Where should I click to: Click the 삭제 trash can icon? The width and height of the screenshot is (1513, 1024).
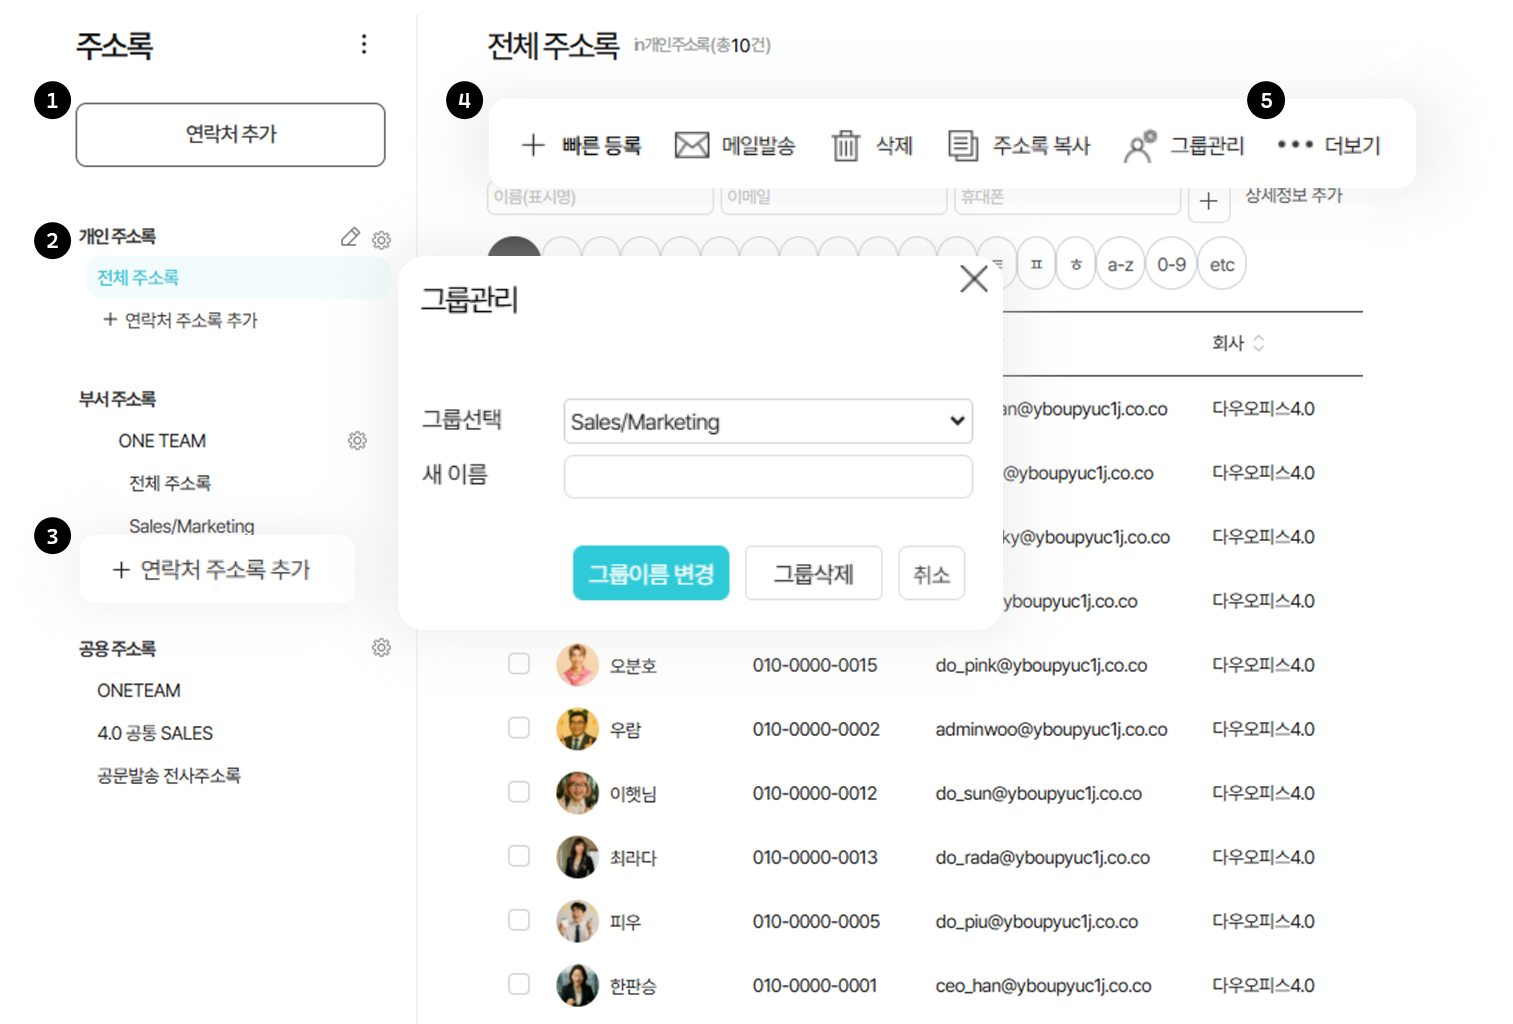pyautogui.click(x=846, y=146)
